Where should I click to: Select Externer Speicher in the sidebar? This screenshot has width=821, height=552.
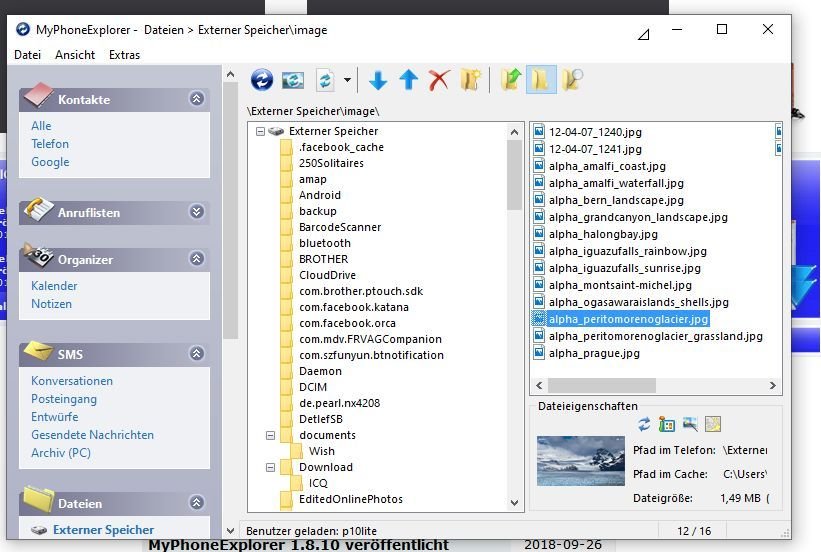coord(103,529)
